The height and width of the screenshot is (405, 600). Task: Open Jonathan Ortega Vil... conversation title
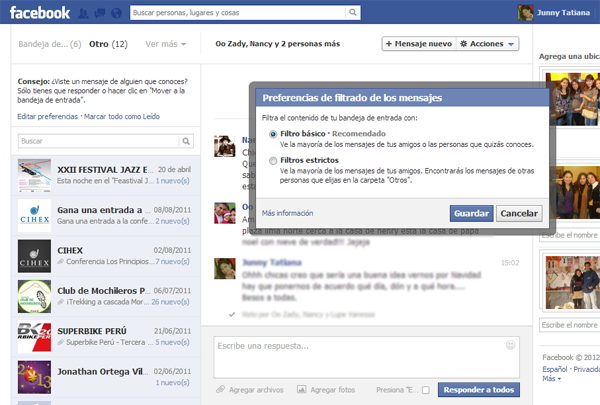(x=103, y=372)
